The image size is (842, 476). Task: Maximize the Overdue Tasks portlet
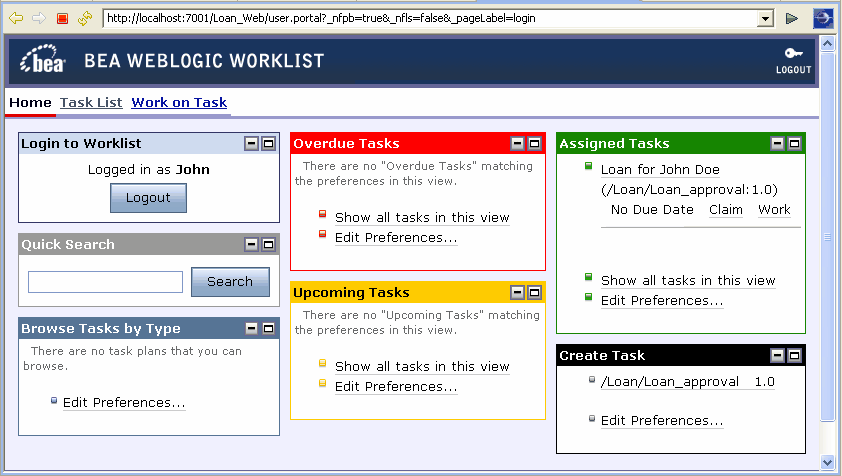tap(534, 143)
